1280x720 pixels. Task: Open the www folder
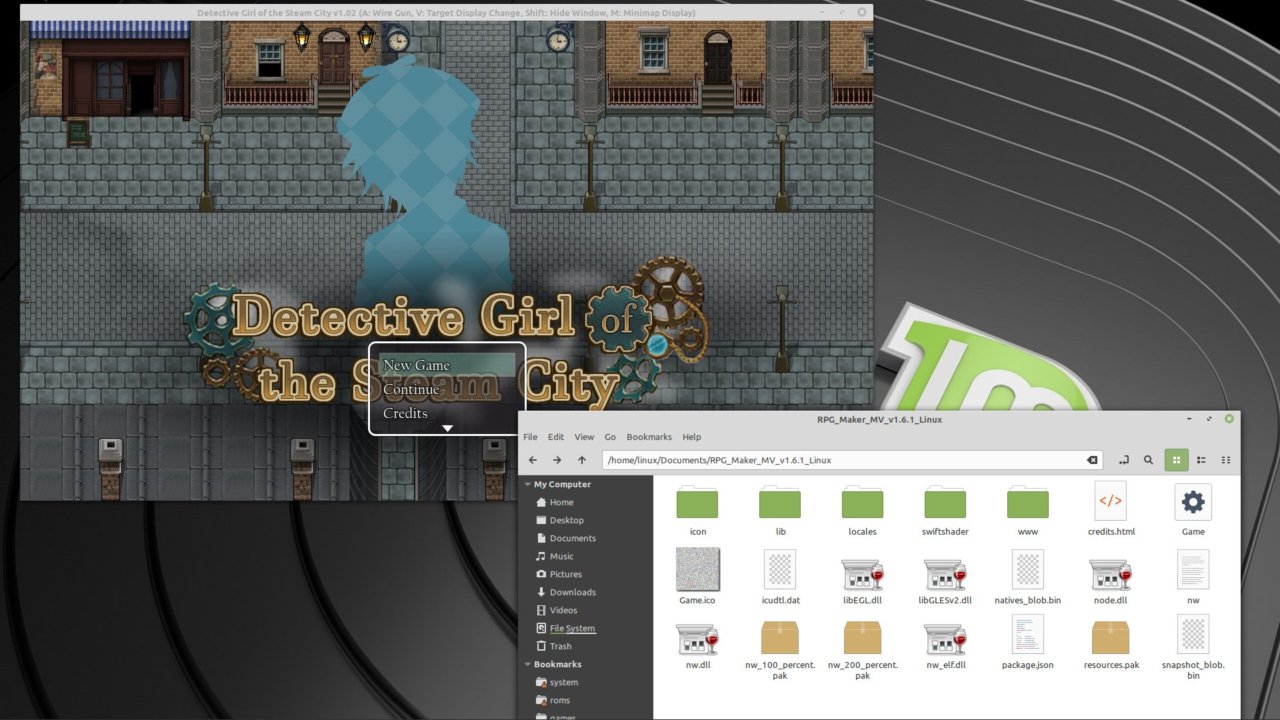click(1027, 503)
